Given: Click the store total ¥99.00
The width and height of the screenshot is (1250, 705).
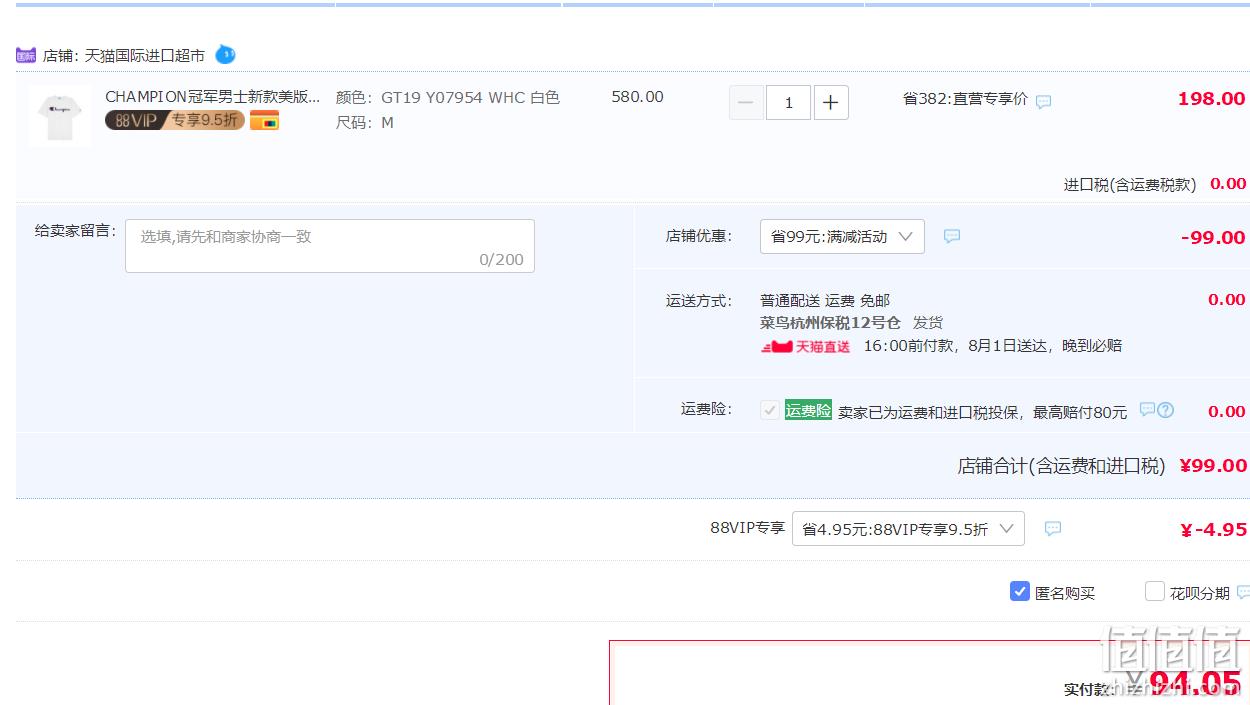Looking at the screenshot, I should [1213, 465].
